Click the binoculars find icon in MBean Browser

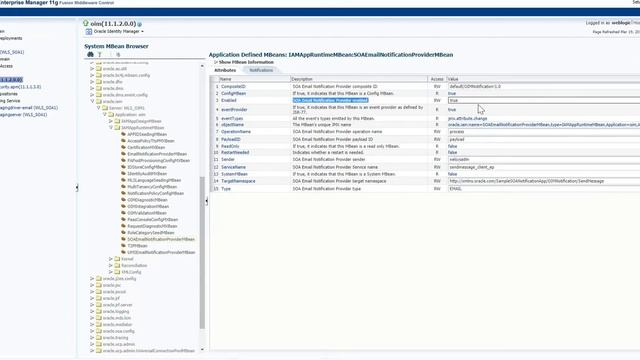[x=90, y=54]
